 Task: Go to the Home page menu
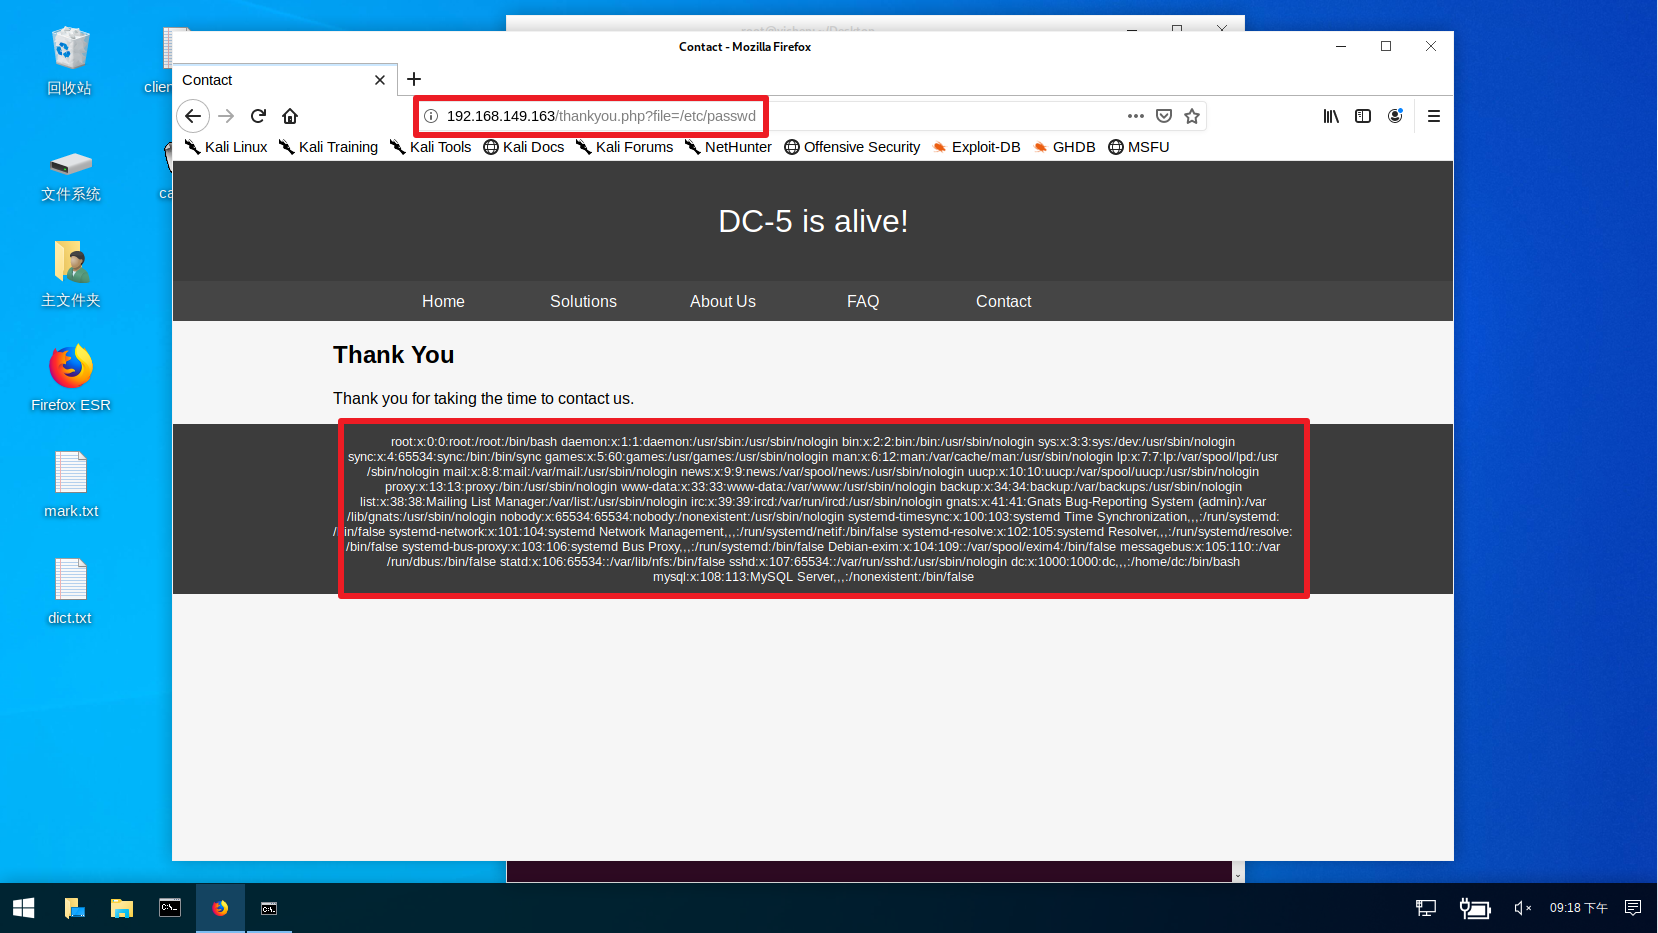(443, 301)
